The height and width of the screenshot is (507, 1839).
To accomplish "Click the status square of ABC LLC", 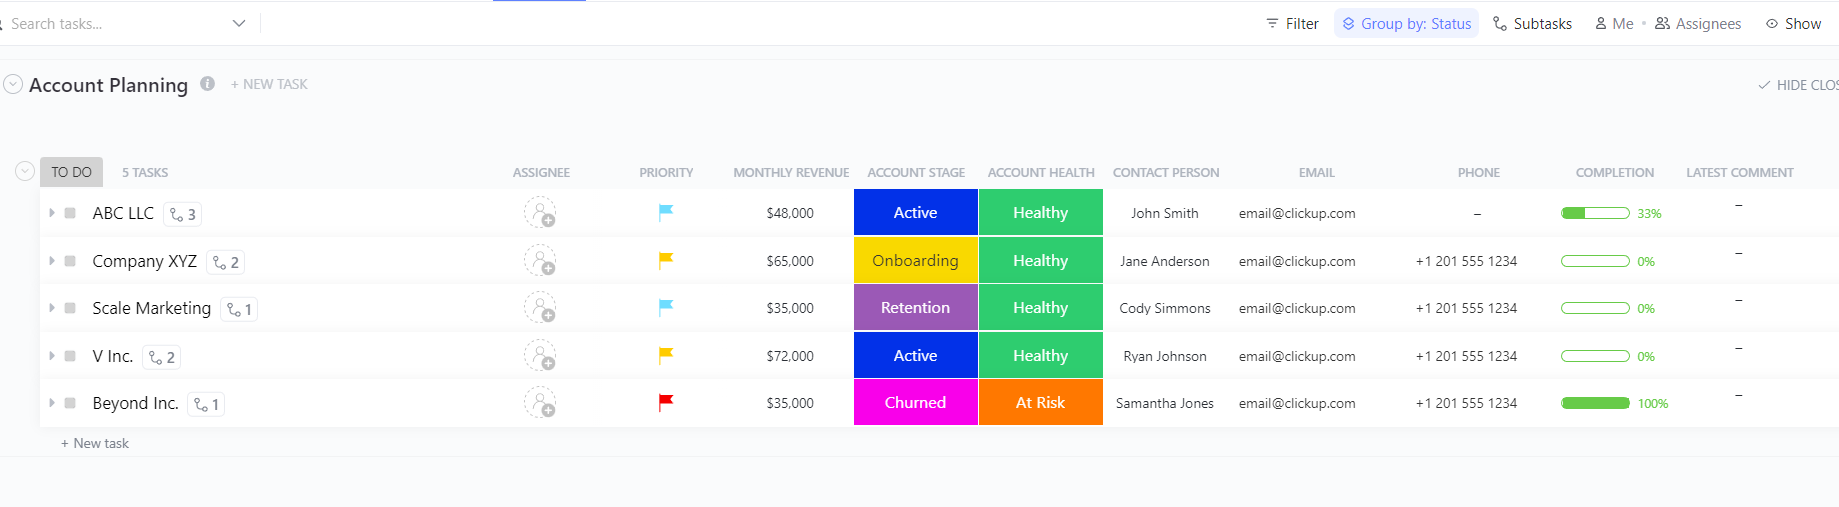I will click(70, 213).
